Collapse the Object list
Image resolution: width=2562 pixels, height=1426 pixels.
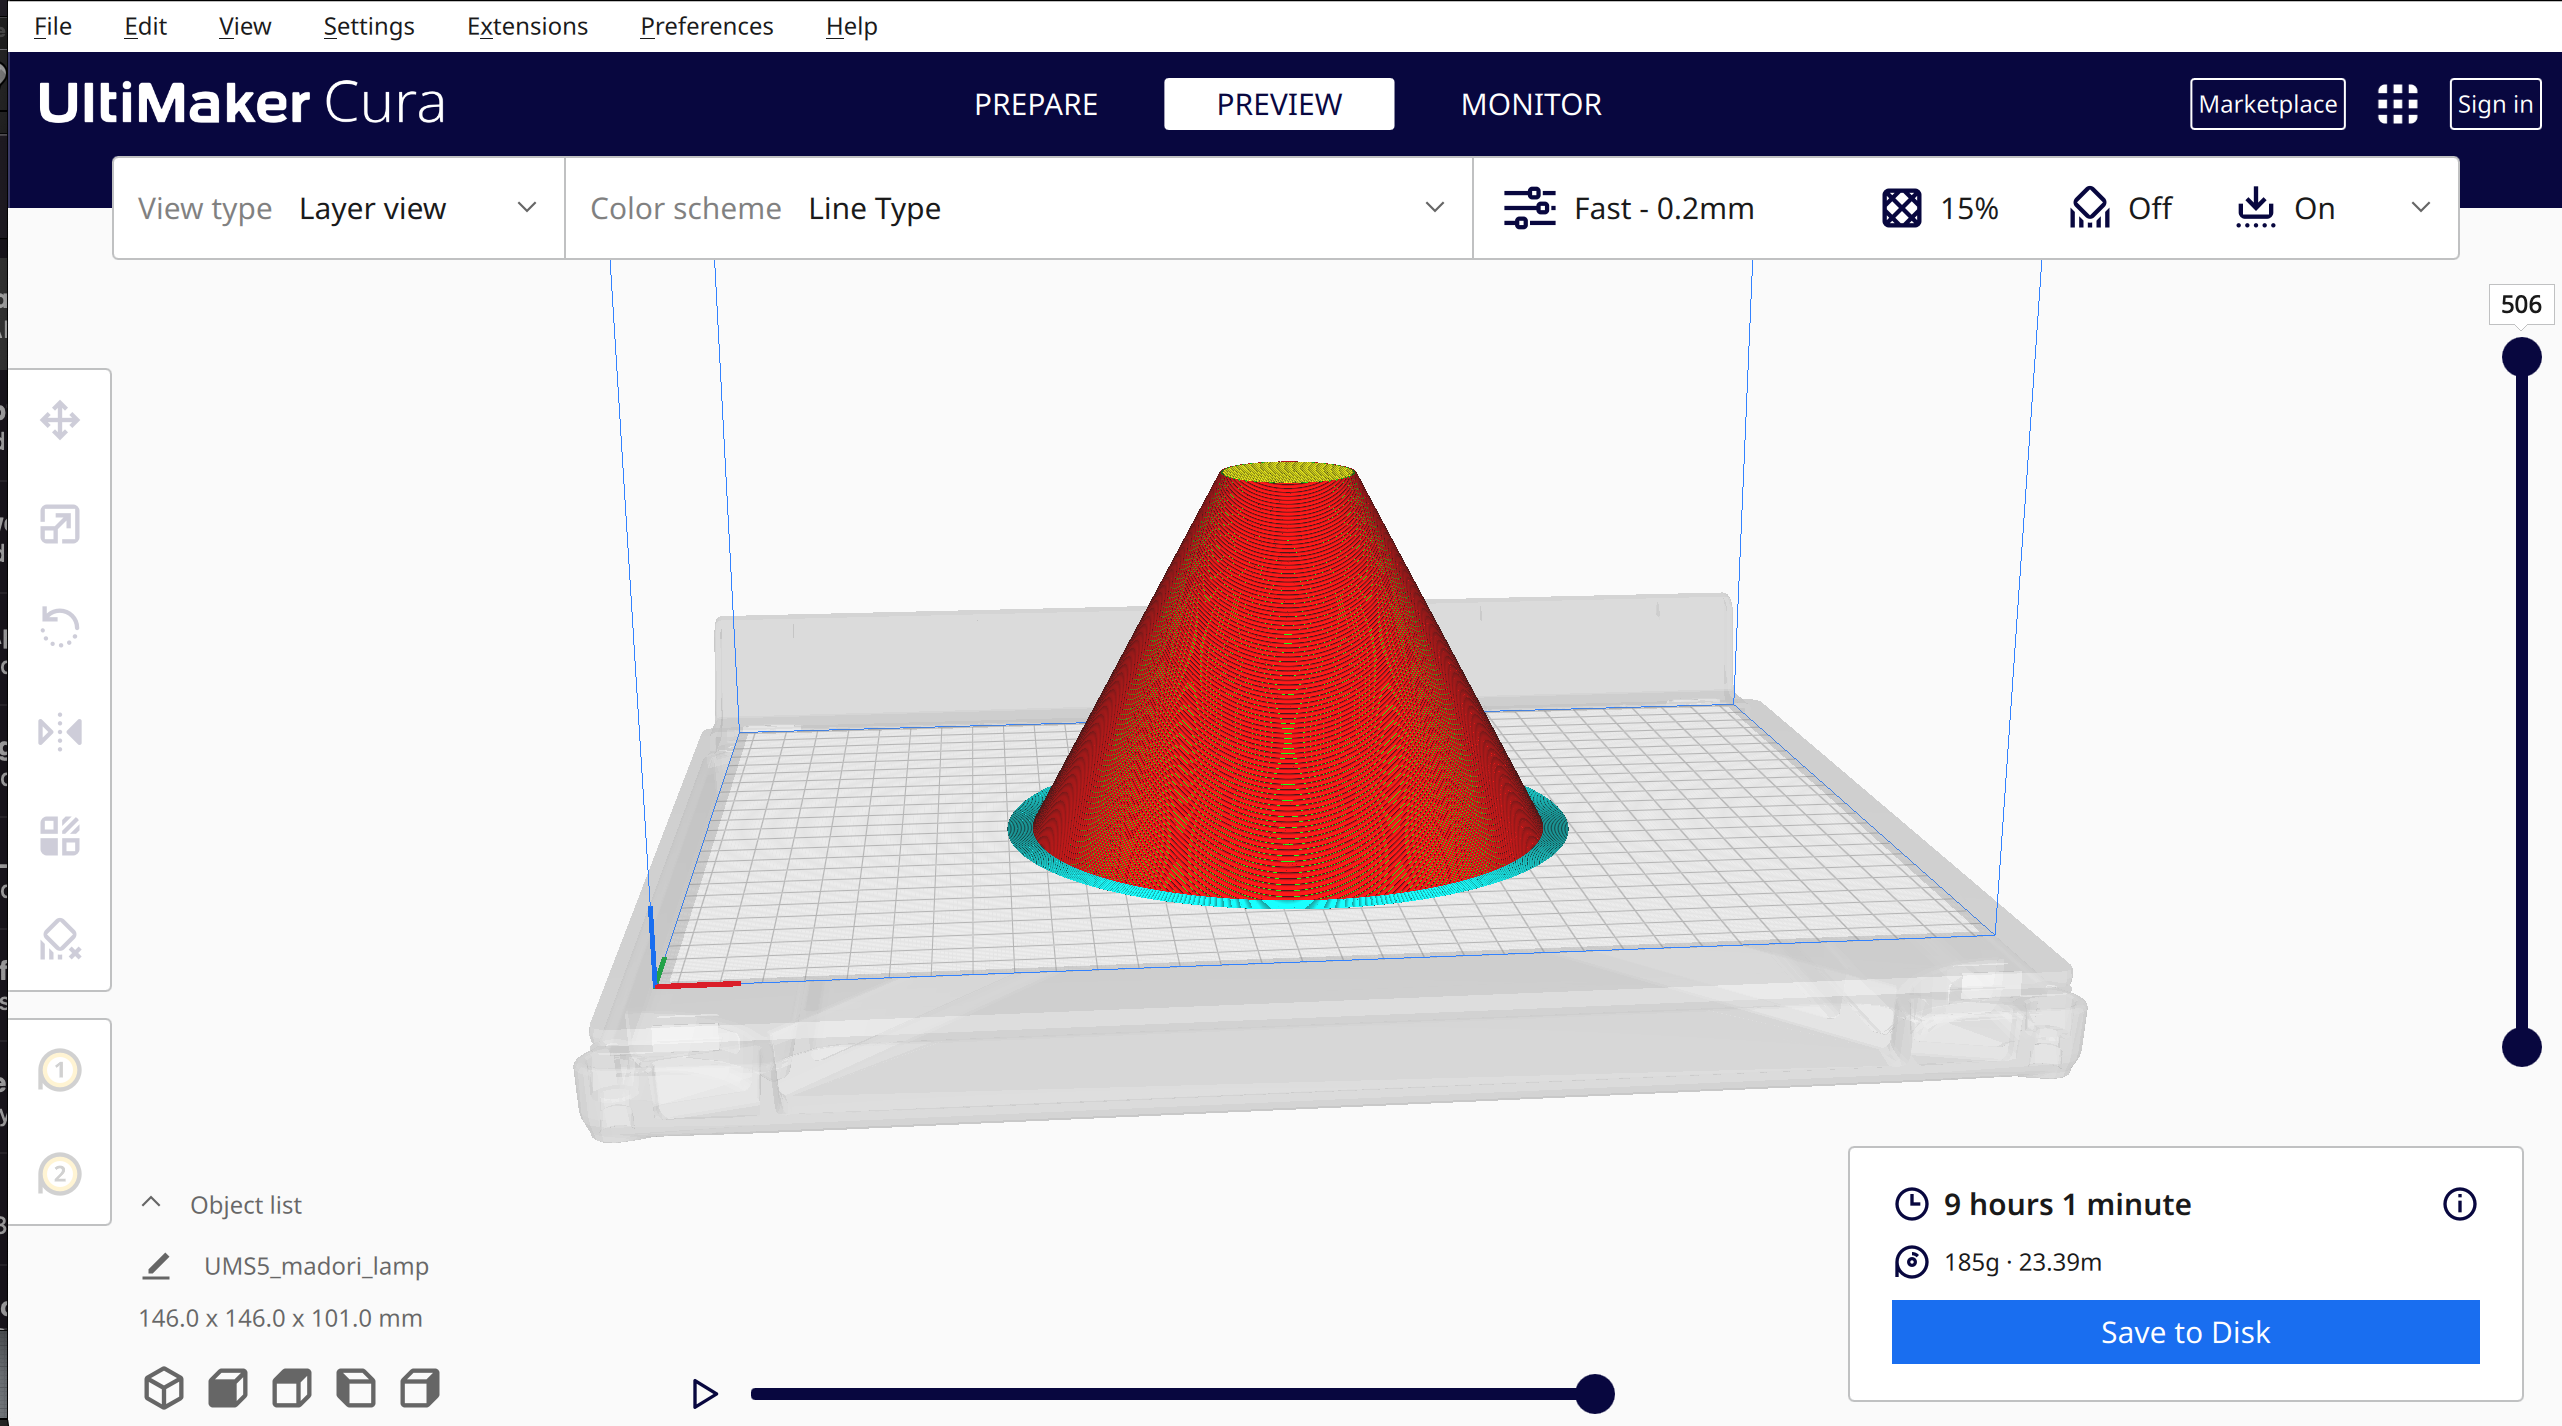151,1204
